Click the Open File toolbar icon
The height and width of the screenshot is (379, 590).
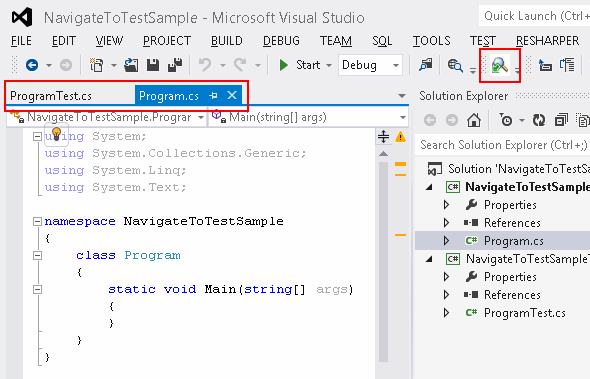point(131,65)
